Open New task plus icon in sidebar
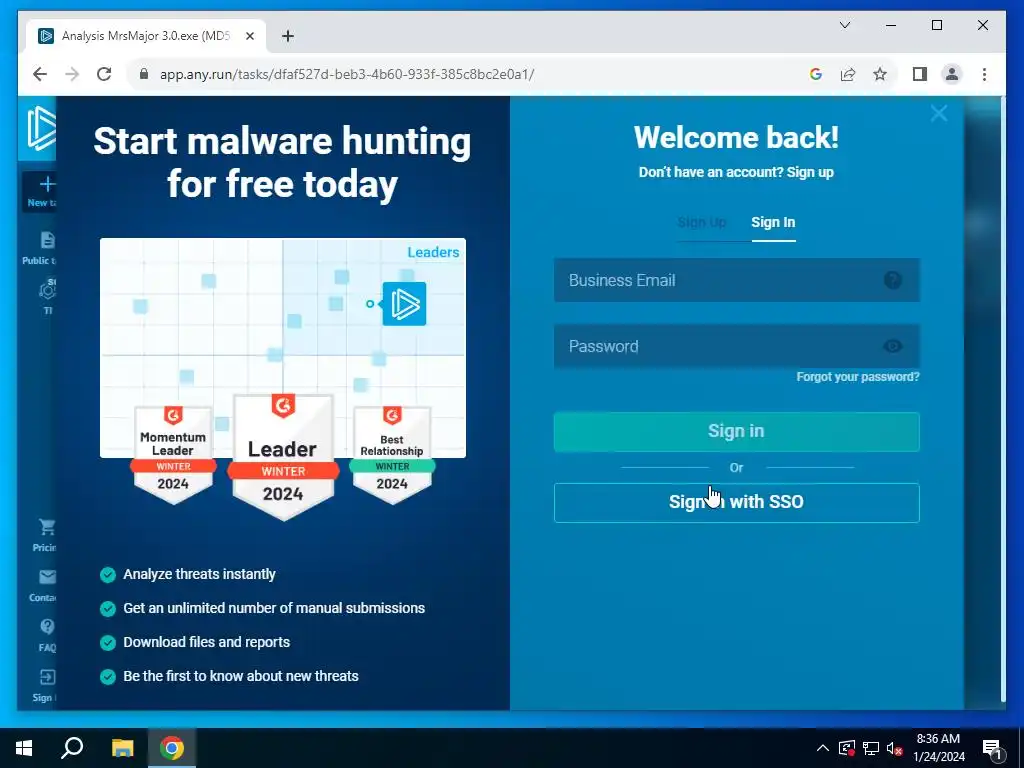 pos(47,184)
